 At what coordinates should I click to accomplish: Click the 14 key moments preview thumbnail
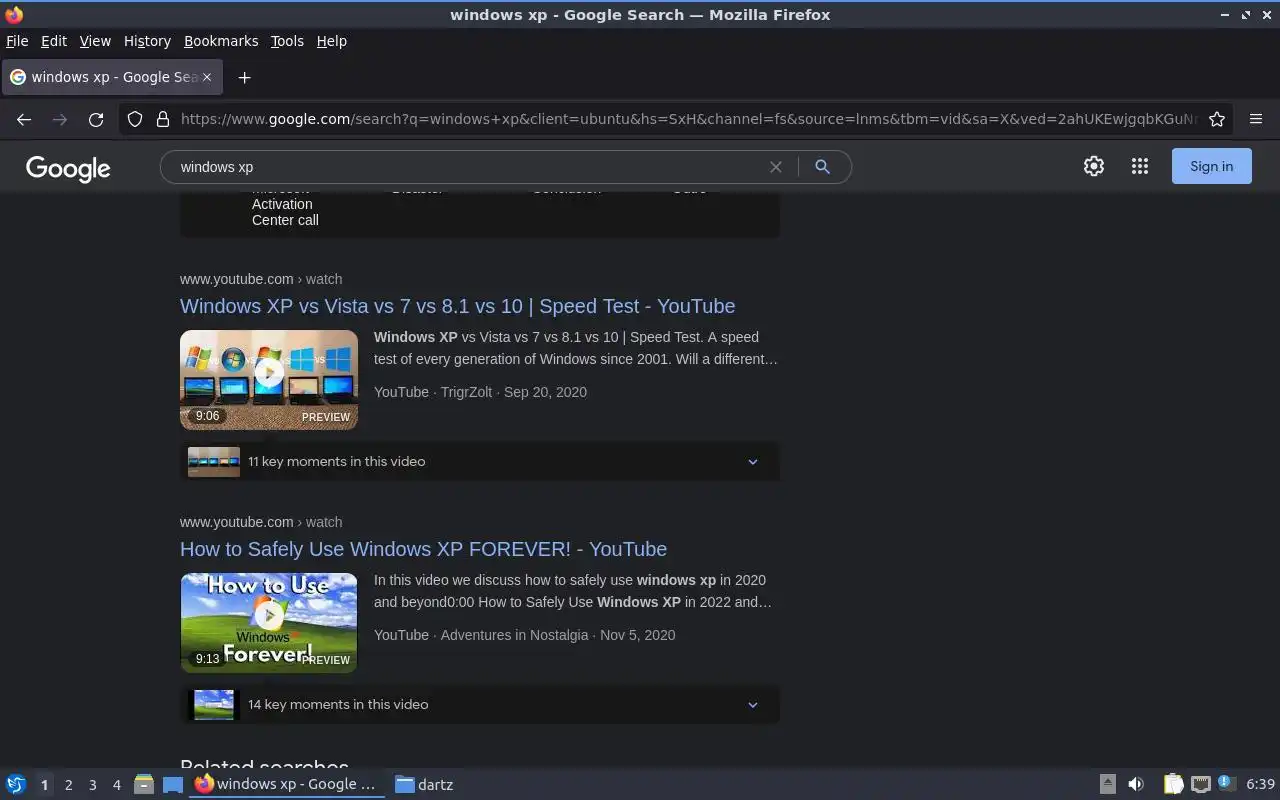point(214,705)
